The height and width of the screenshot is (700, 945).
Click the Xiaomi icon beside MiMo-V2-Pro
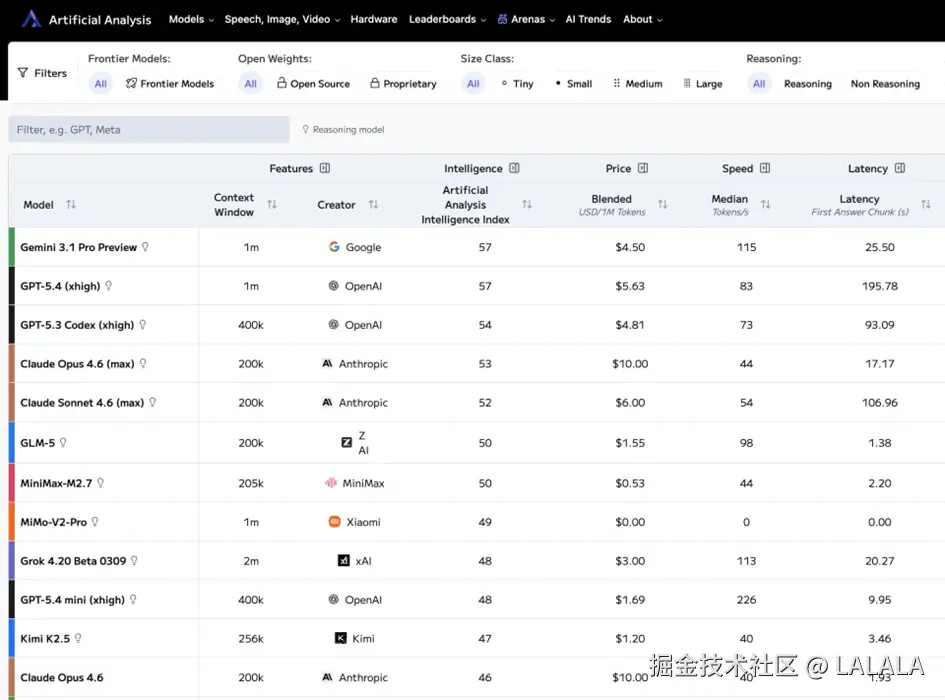point(333,521)
